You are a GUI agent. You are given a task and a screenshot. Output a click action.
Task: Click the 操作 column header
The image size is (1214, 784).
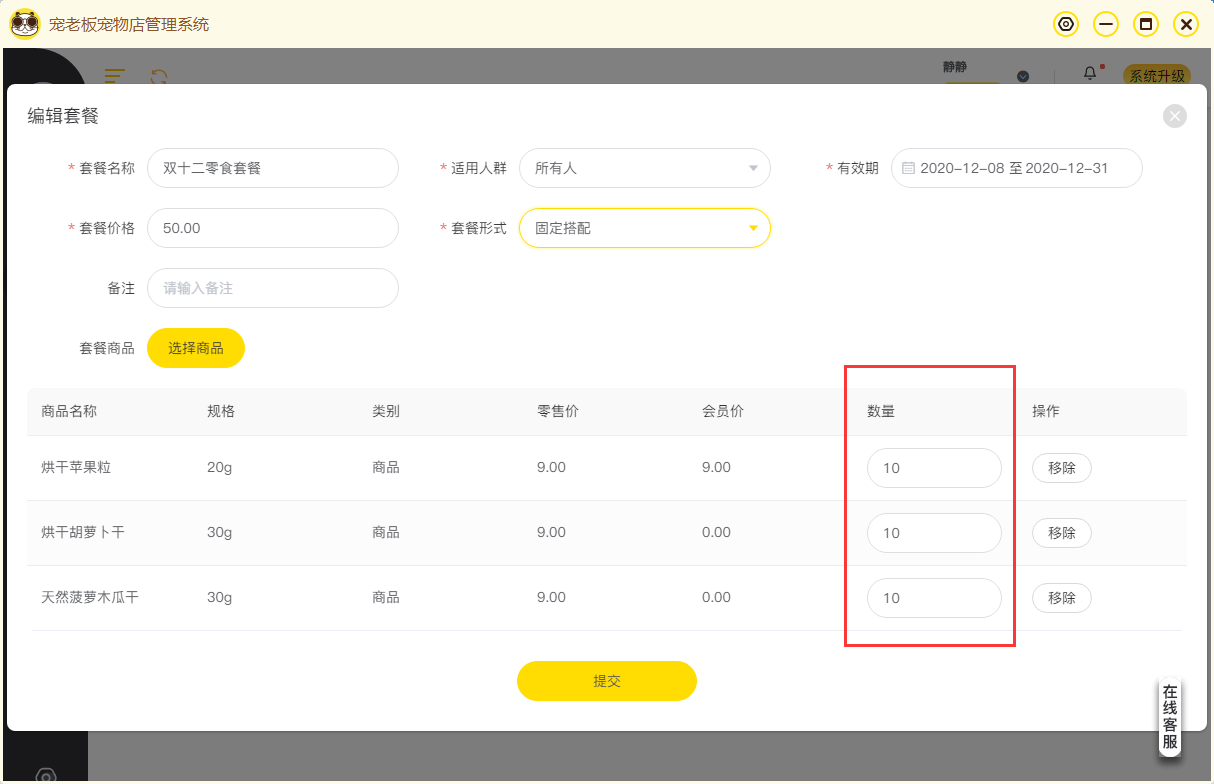click(1046, 411)
